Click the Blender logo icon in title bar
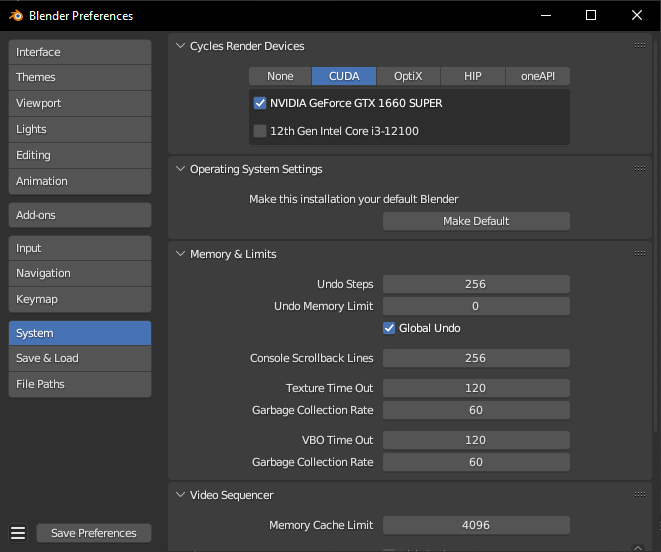The width and height of the screenshot is (661, 552). point(13,16)
